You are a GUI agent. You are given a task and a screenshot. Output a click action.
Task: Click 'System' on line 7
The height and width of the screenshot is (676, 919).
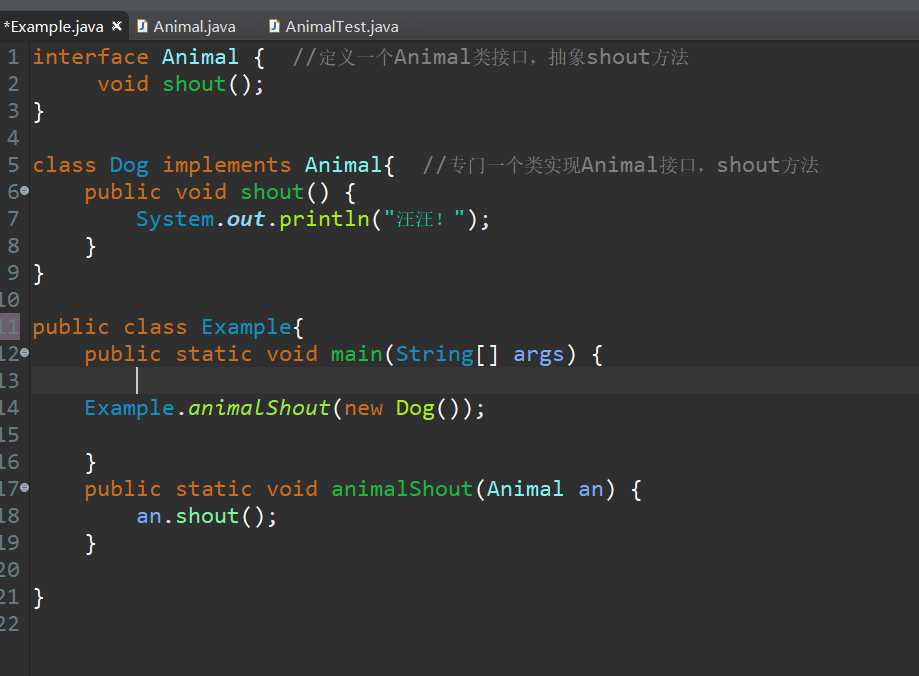click(x=175, y=219)
